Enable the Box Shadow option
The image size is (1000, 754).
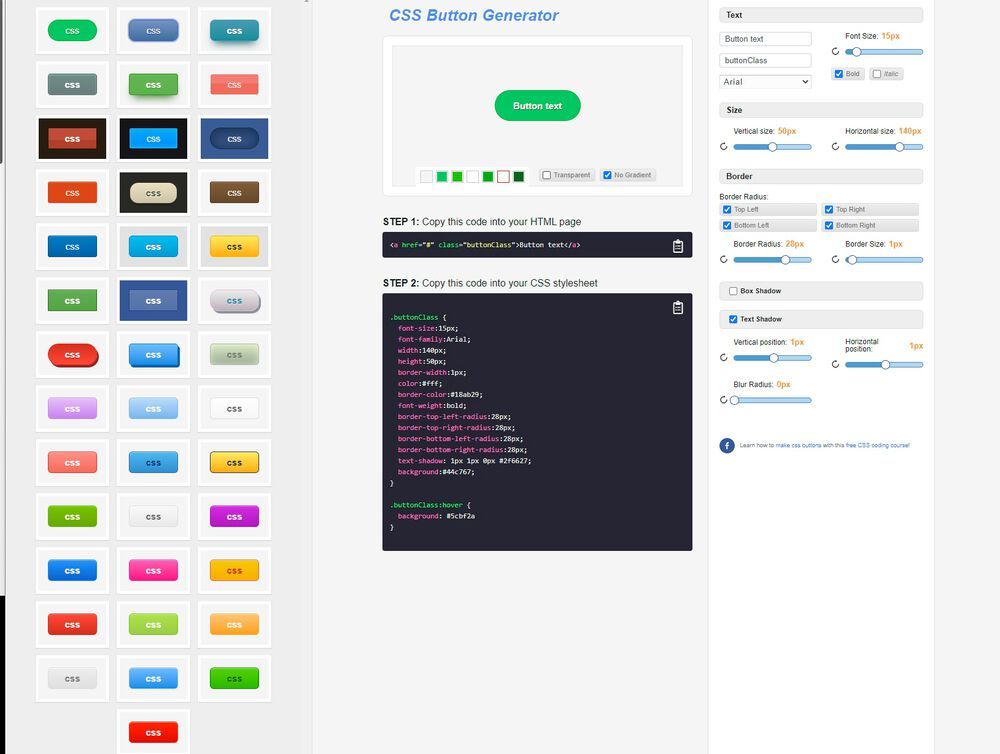point(734,291)
